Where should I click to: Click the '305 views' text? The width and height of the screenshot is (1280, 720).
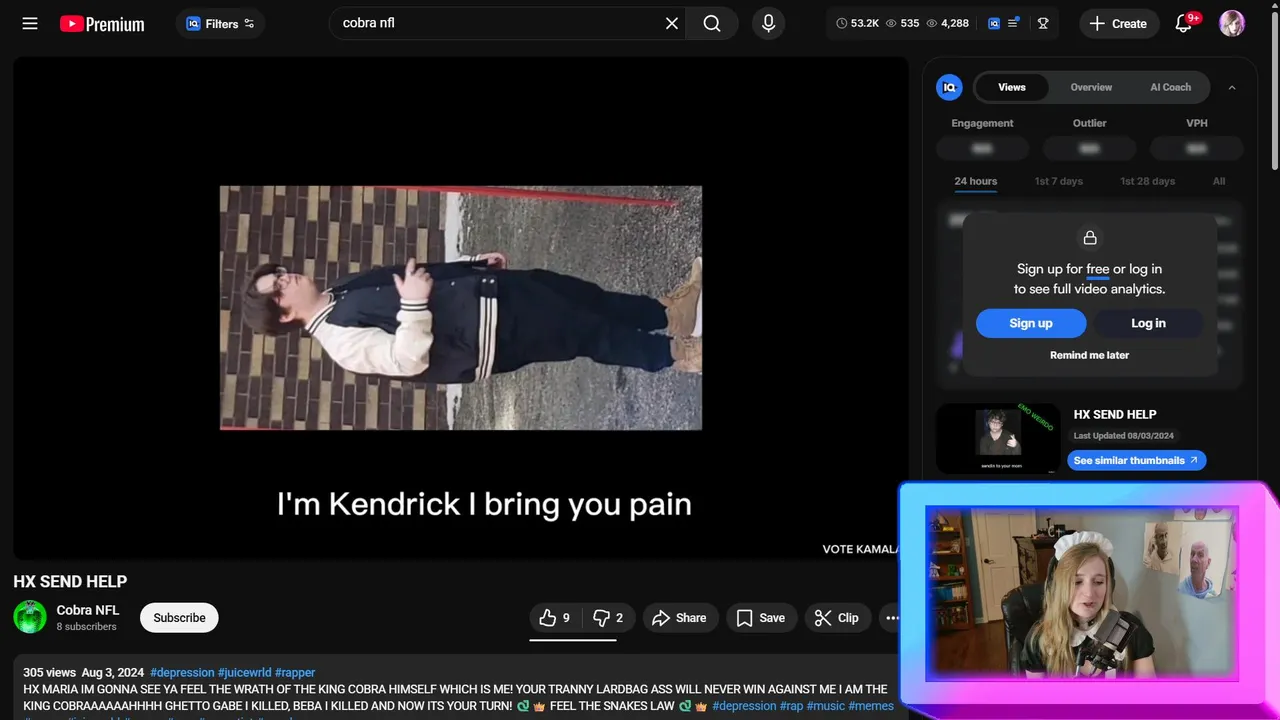(50, 673)
